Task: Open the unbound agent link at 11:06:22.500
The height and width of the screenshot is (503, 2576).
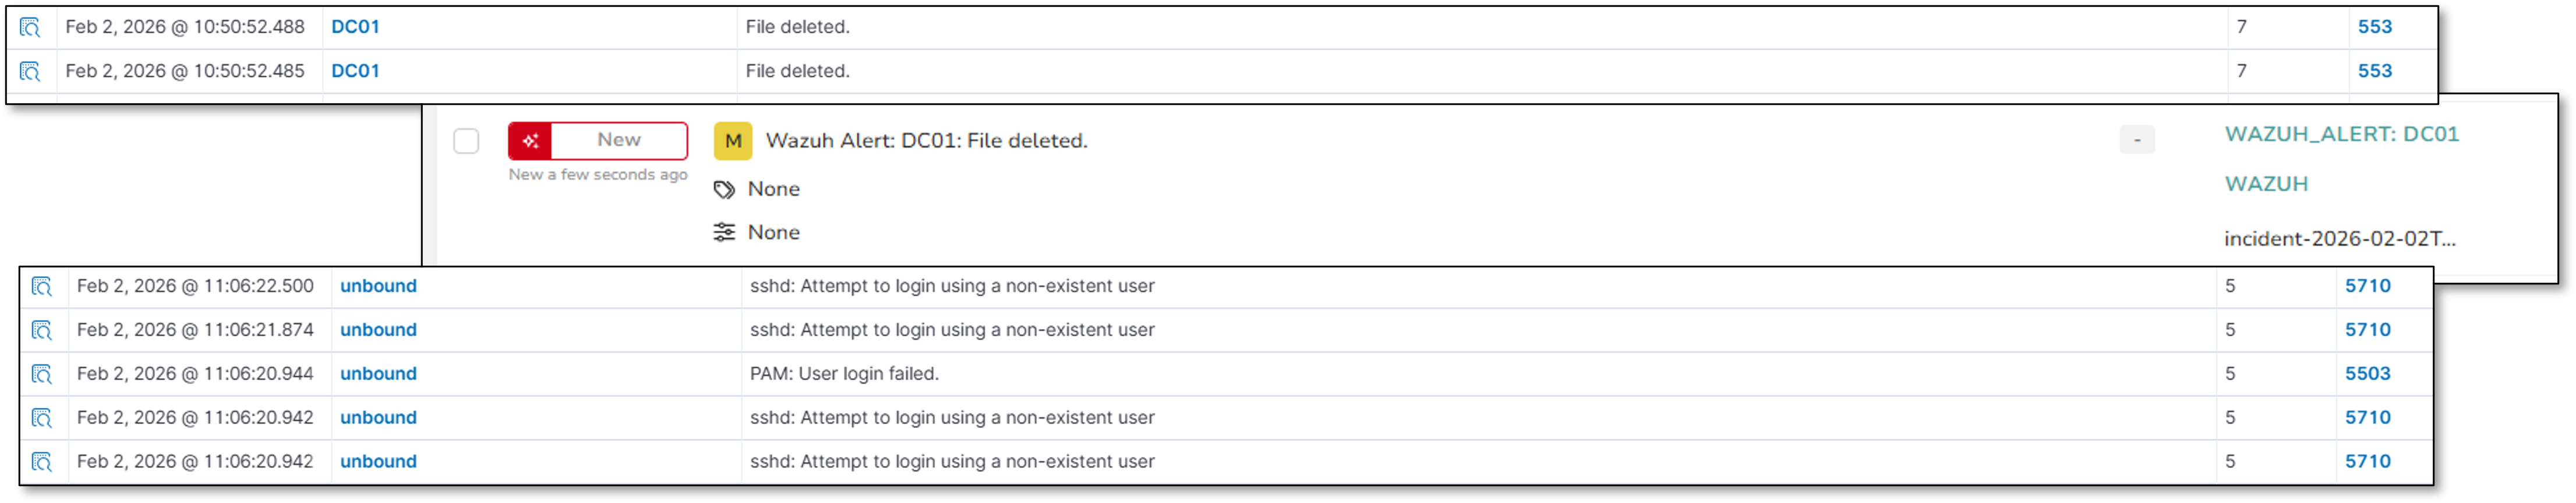Action: 378,286
